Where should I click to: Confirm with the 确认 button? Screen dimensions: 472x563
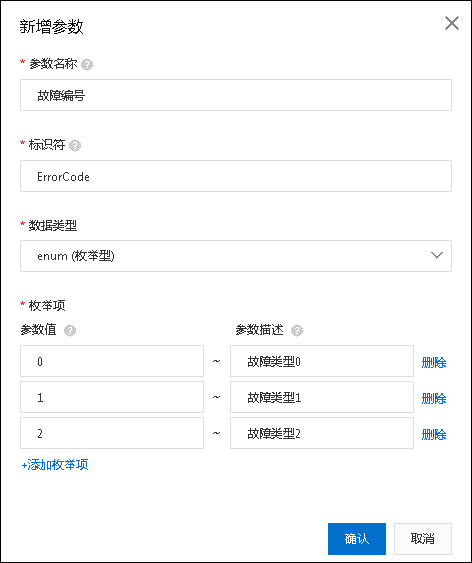[x=357, y=539]
